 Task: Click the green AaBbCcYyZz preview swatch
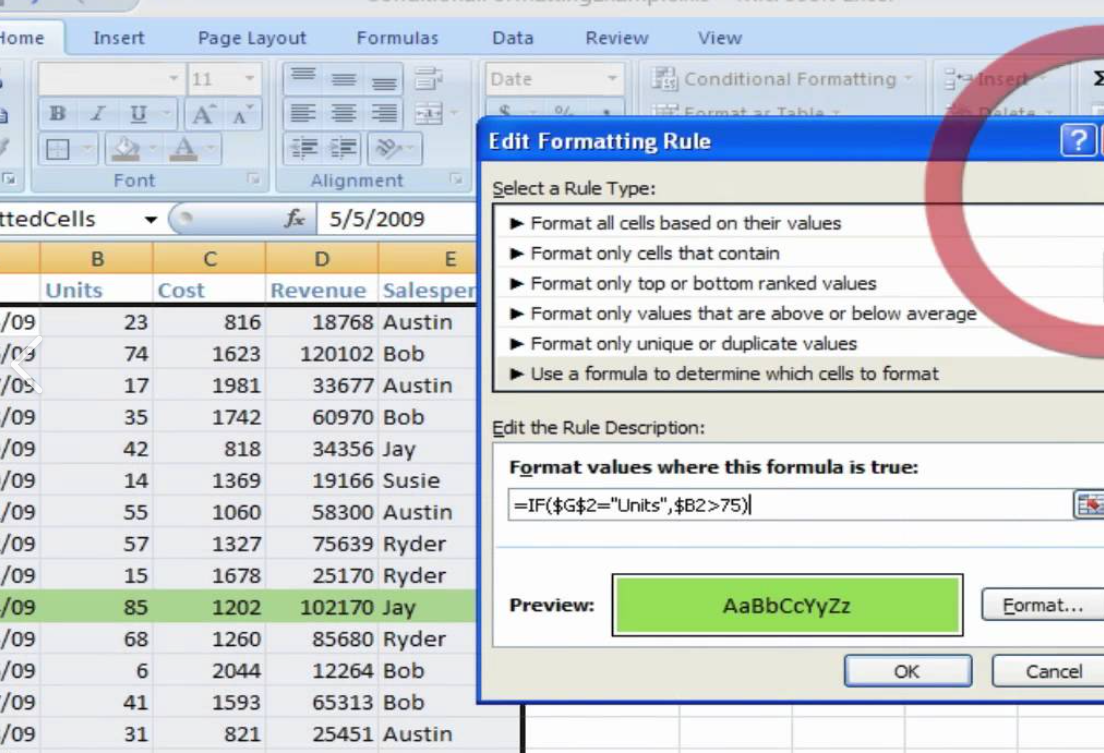click(x=787, y=604)
